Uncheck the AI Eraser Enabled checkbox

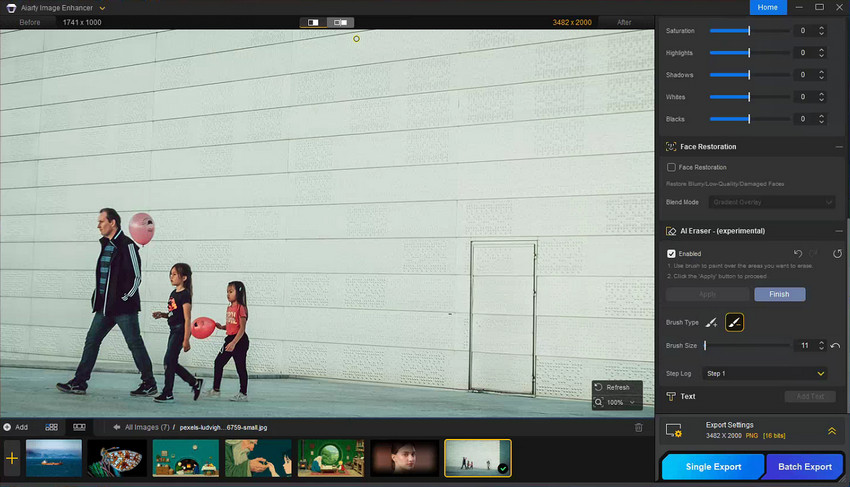(x=671, y=254)
